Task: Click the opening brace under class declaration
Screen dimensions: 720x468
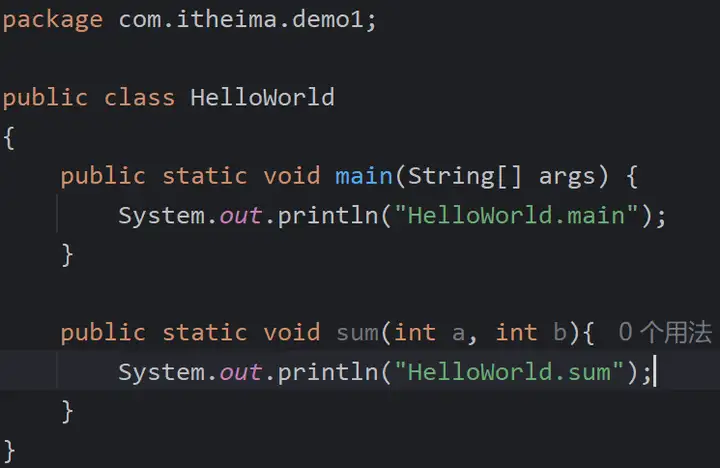Action: pos(9,138)
